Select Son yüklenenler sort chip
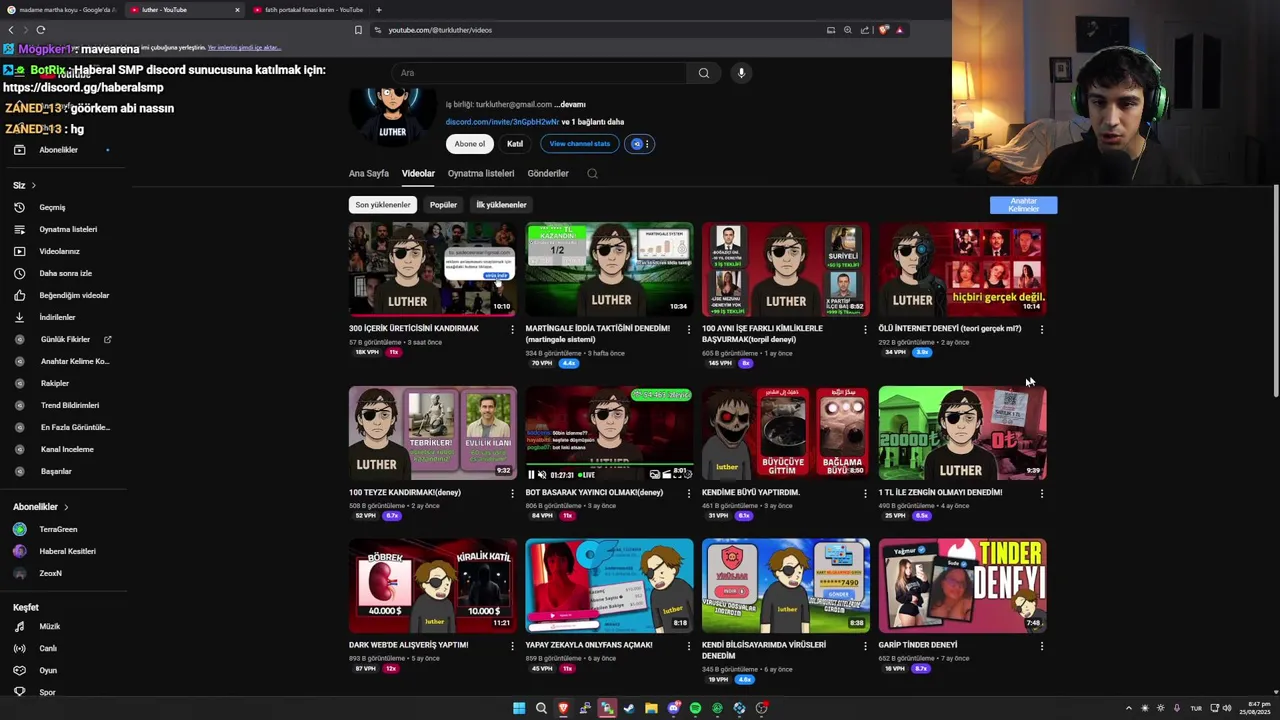1280x720 pixels. 383,205
